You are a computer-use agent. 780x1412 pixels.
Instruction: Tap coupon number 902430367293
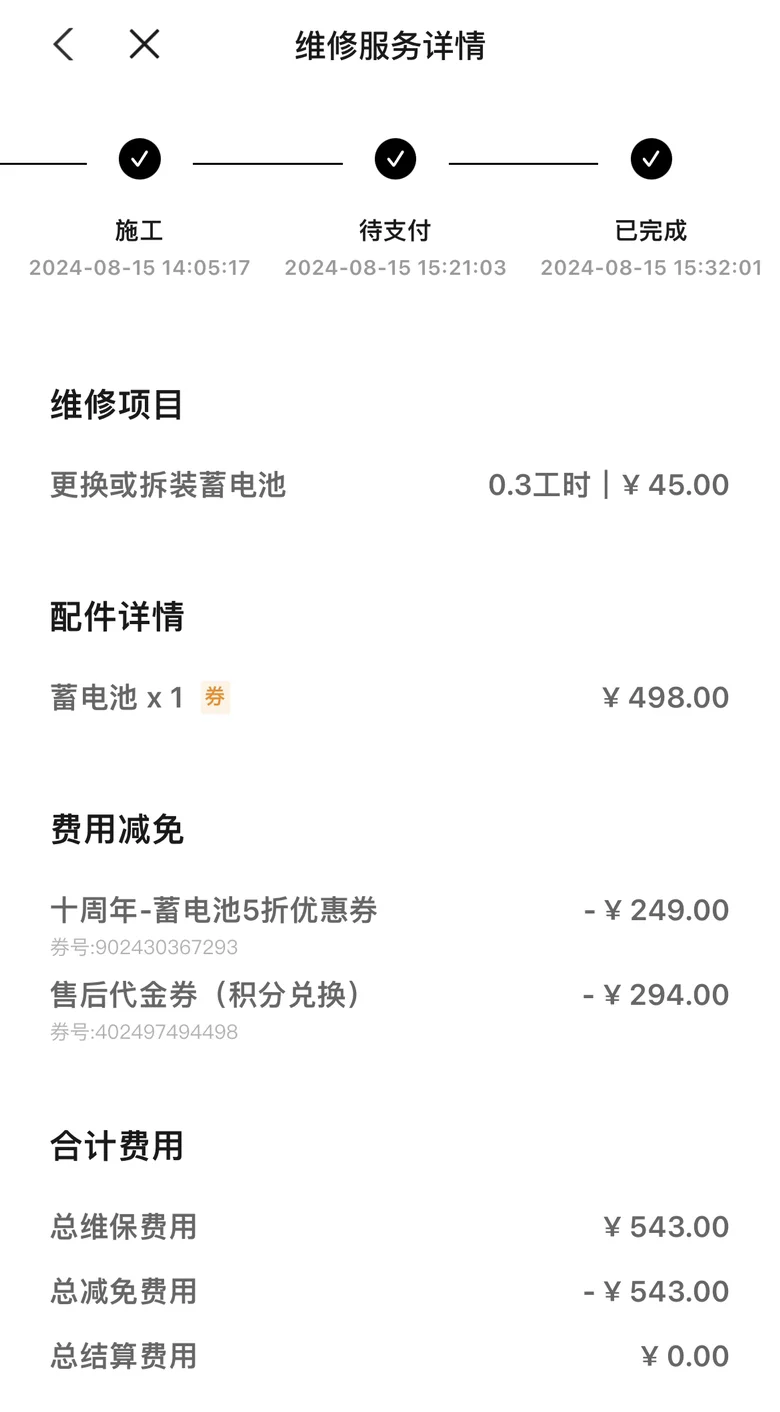[144, 947]
